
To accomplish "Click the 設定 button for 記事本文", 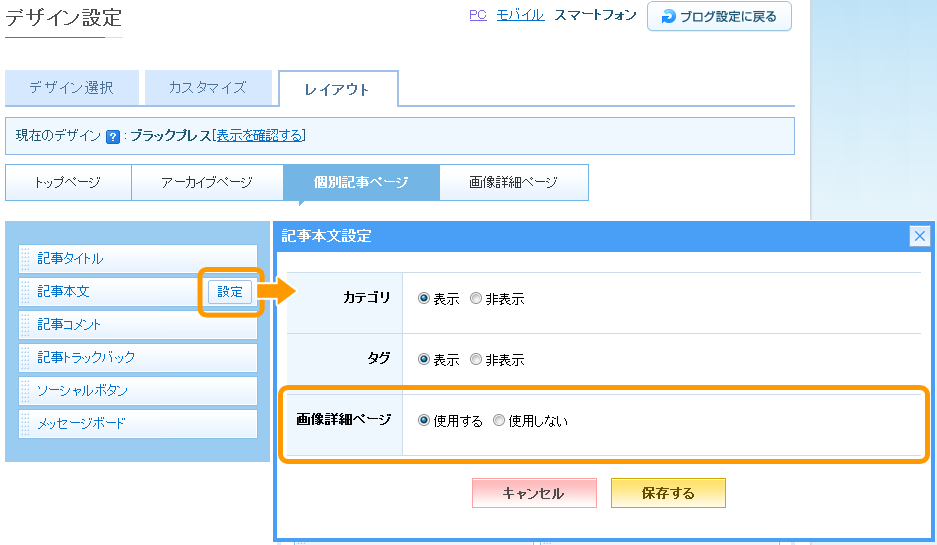I will click(x=230, y=292).
